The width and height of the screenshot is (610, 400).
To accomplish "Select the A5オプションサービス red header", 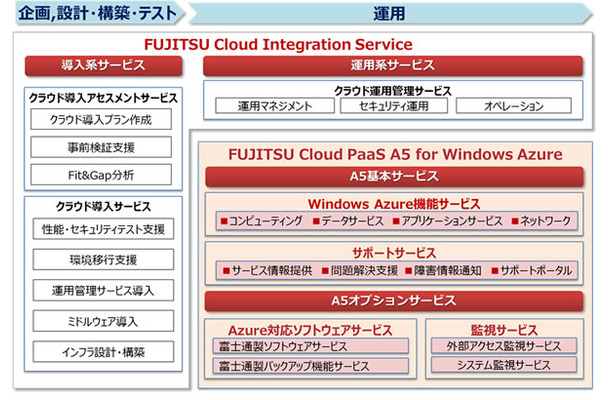I will 394,301.
